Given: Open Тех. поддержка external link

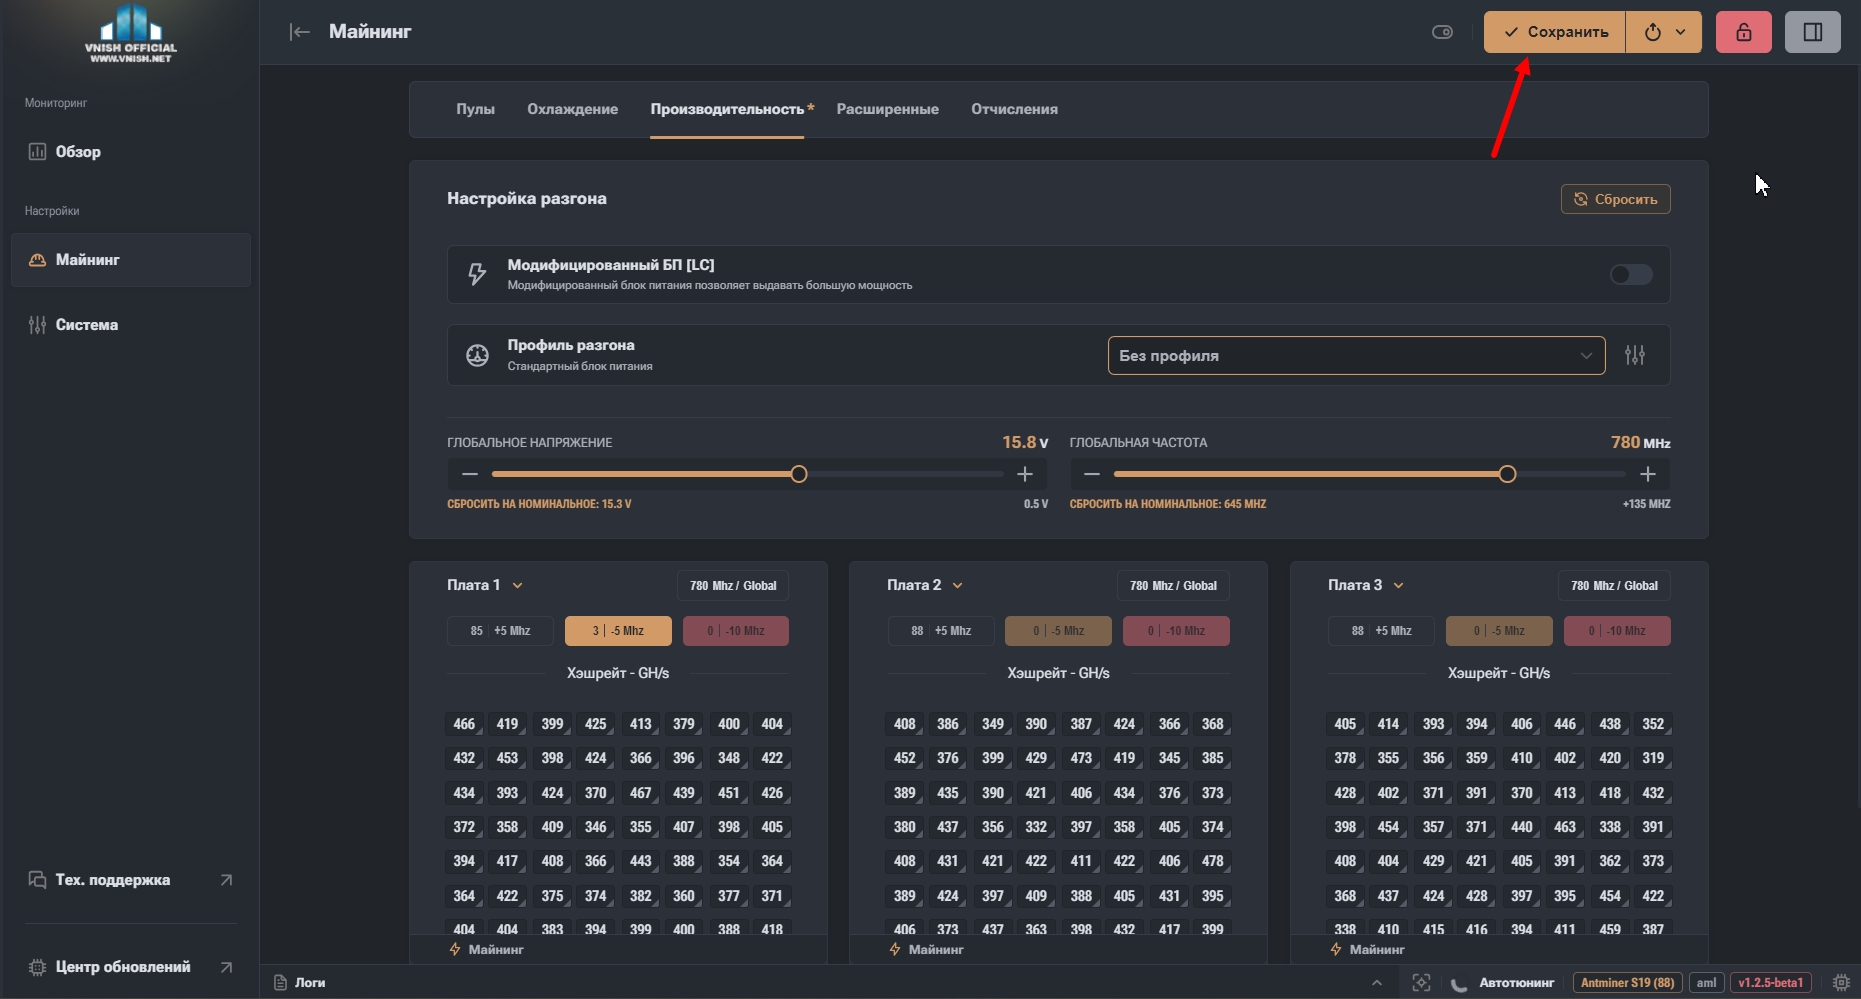Looking at the screenshot, I should click(131, 880).
